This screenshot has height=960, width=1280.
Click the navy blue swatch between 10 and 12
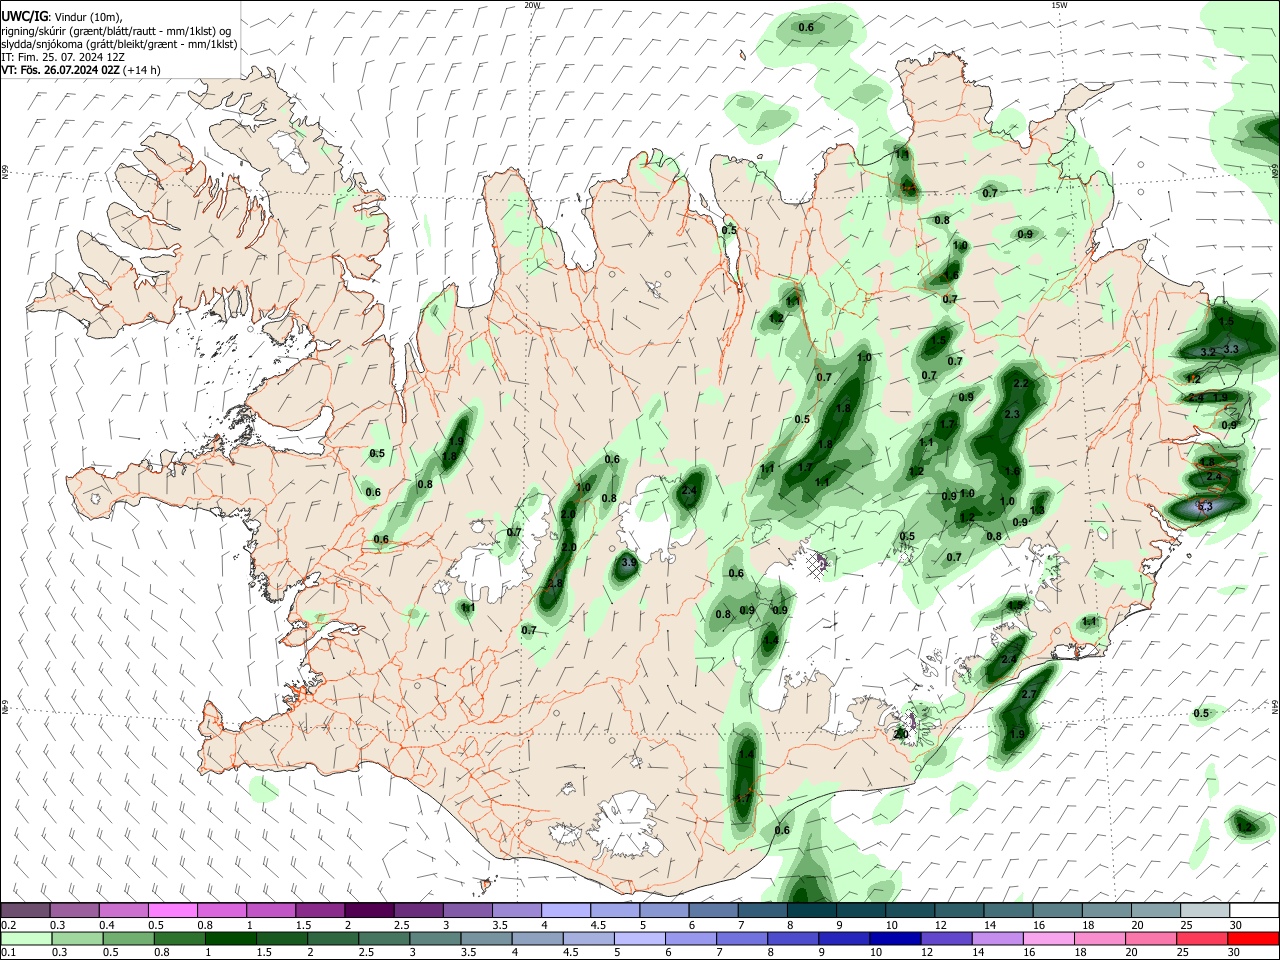(894, 938)
